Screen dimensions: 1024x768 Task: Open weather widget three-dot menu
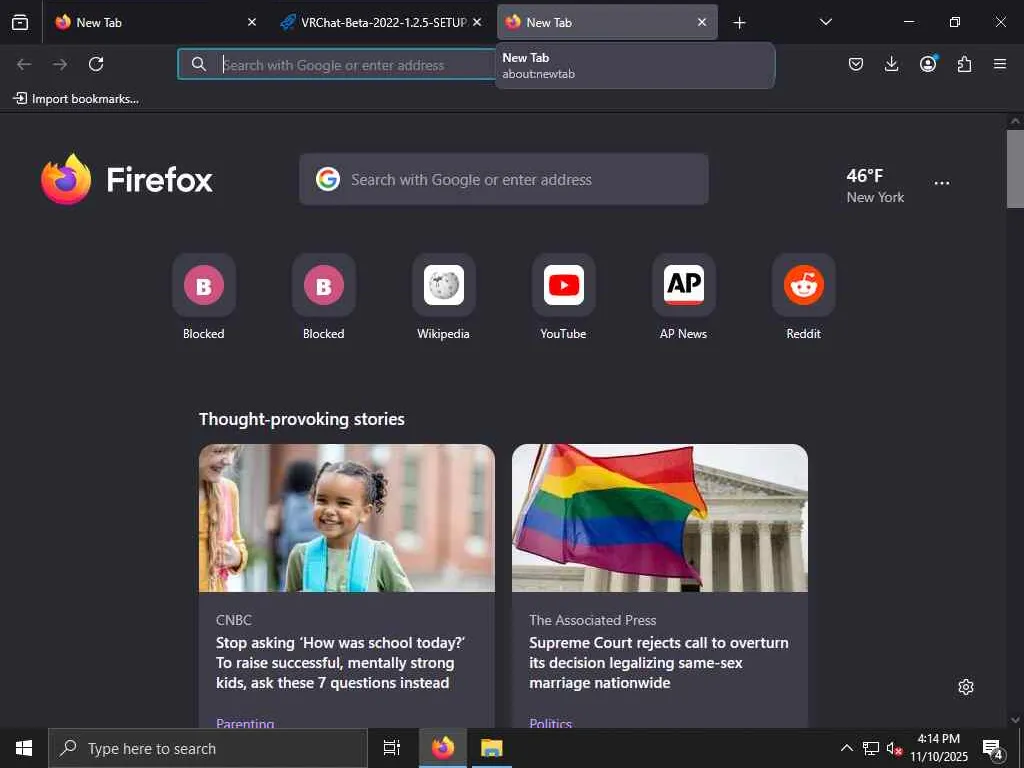942,184
